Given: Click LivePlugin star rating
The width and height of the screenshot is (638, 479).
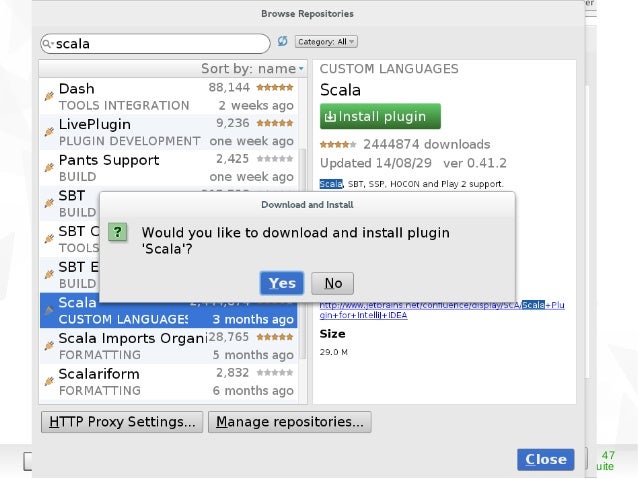Looking at the screenshot, I should coord(275,123).
